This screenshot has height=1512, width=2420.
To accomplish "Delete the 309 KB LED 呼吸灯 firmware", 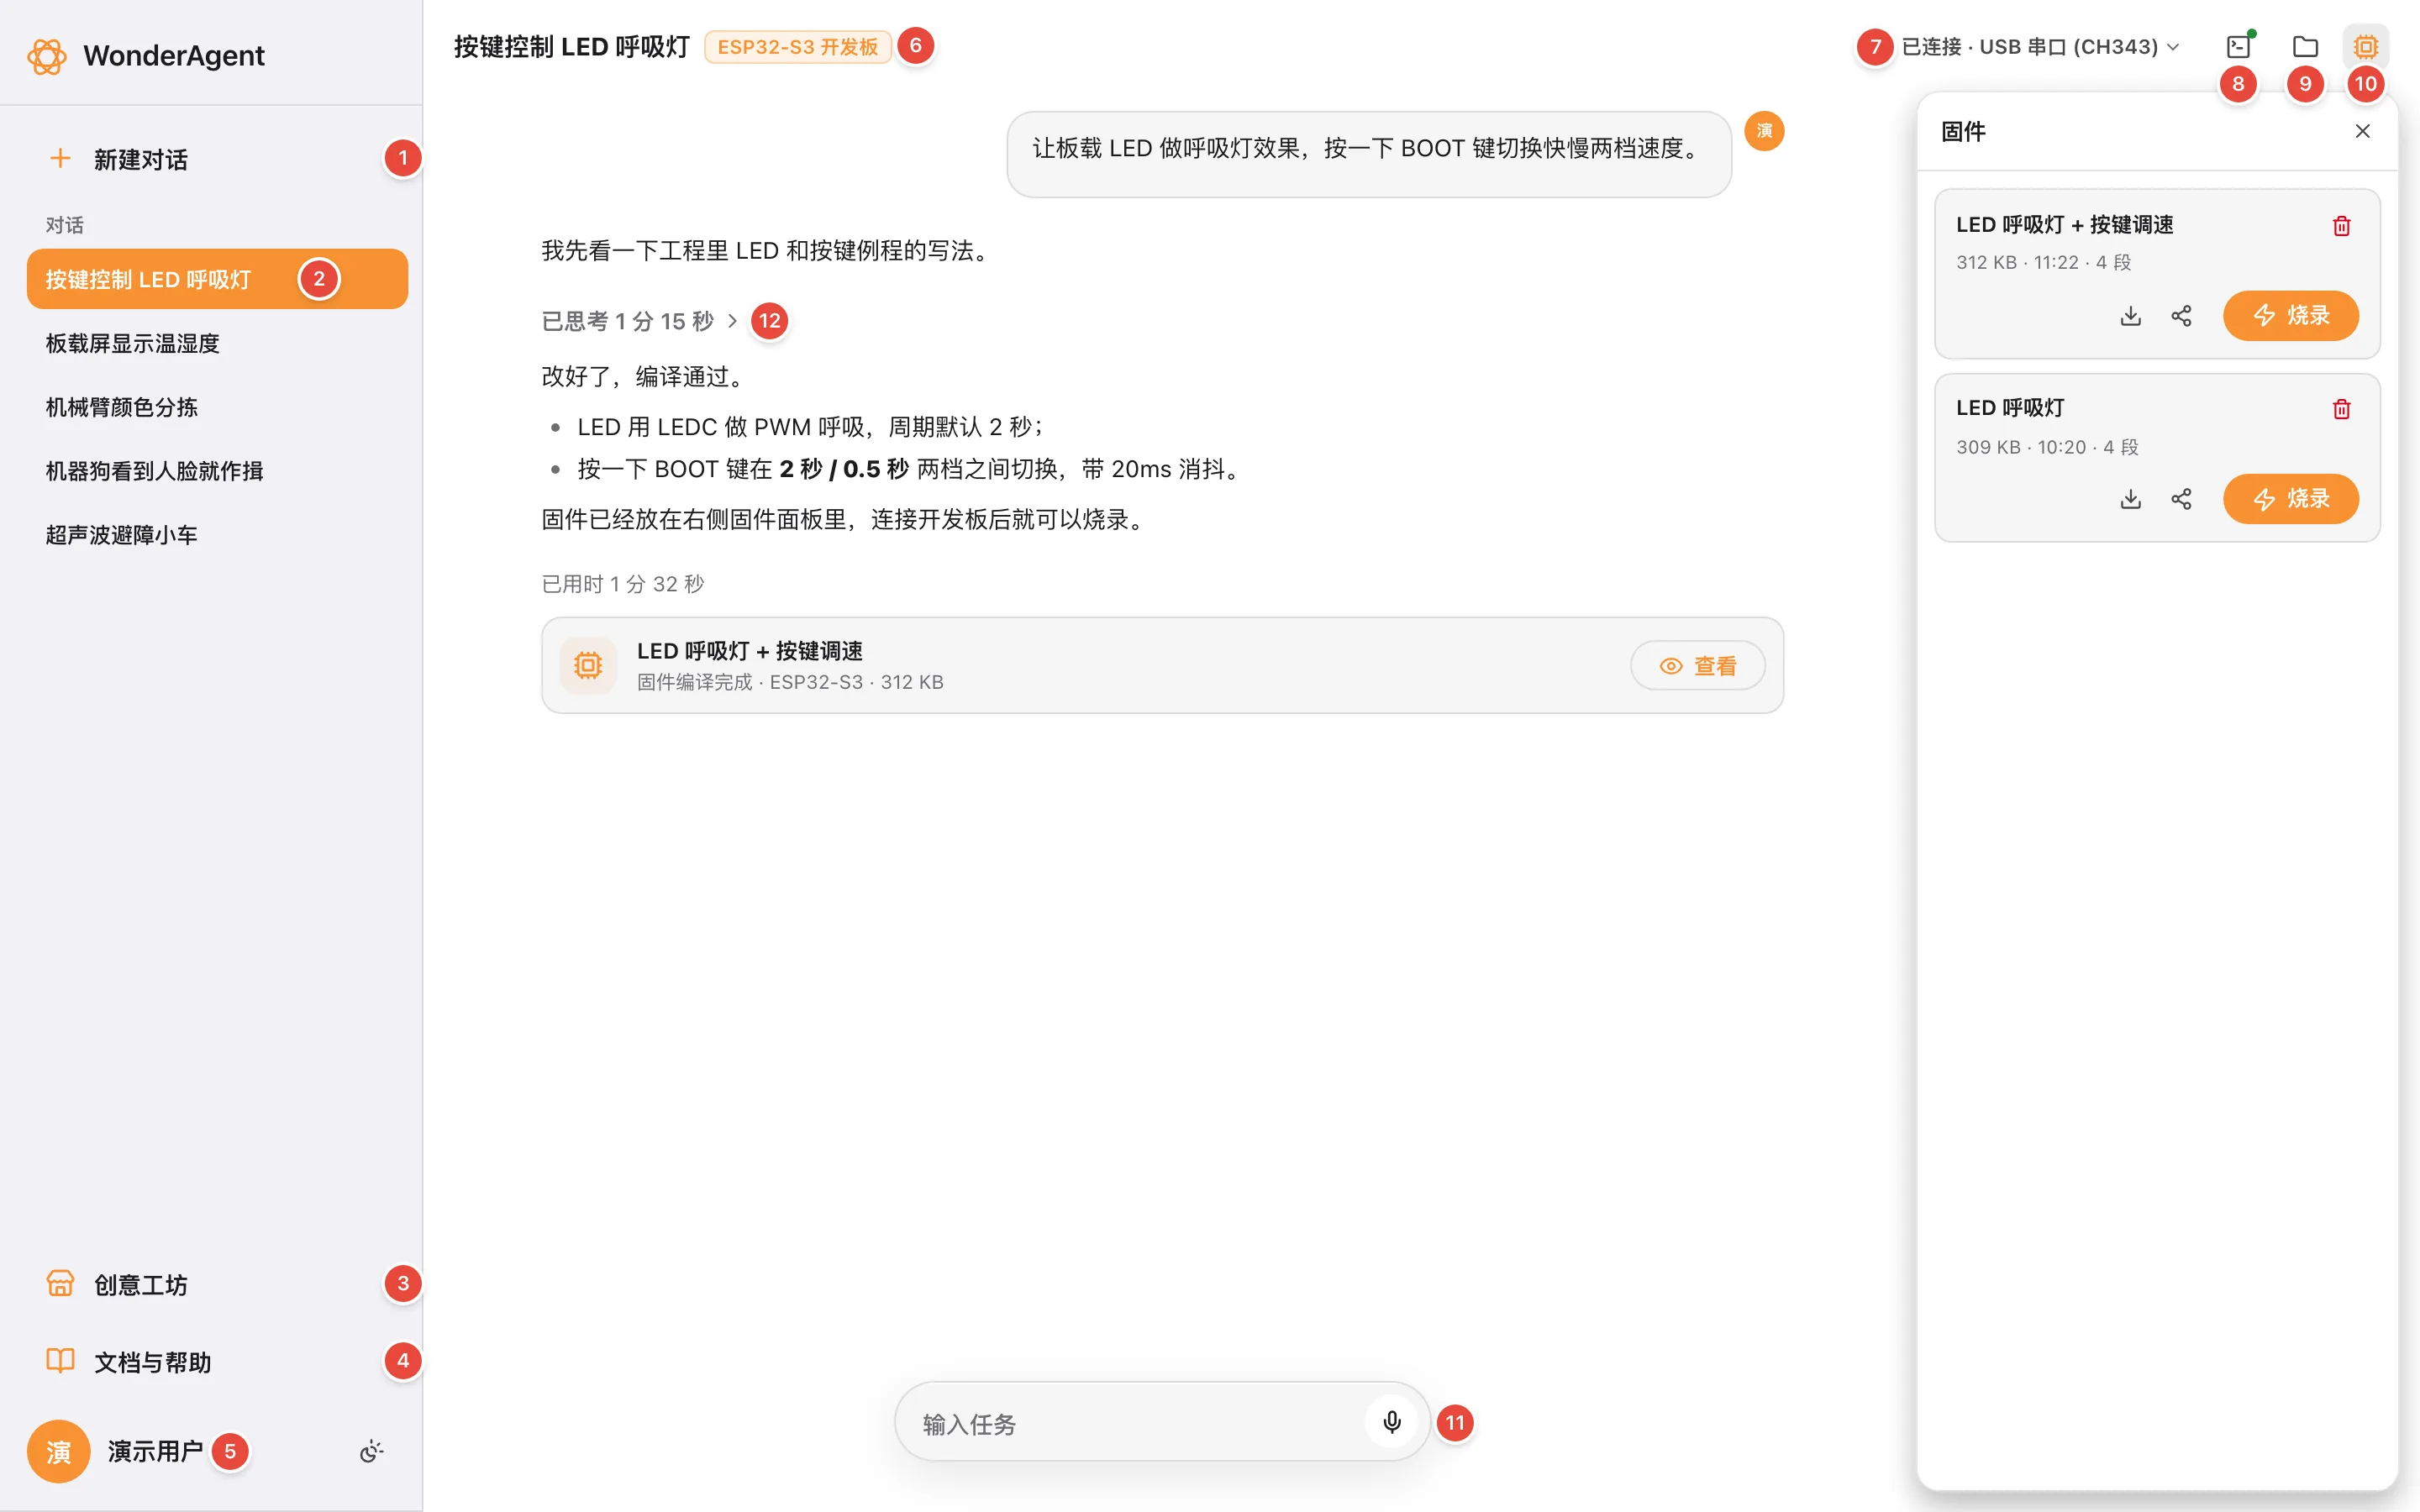I will (x=2341, y=409).
